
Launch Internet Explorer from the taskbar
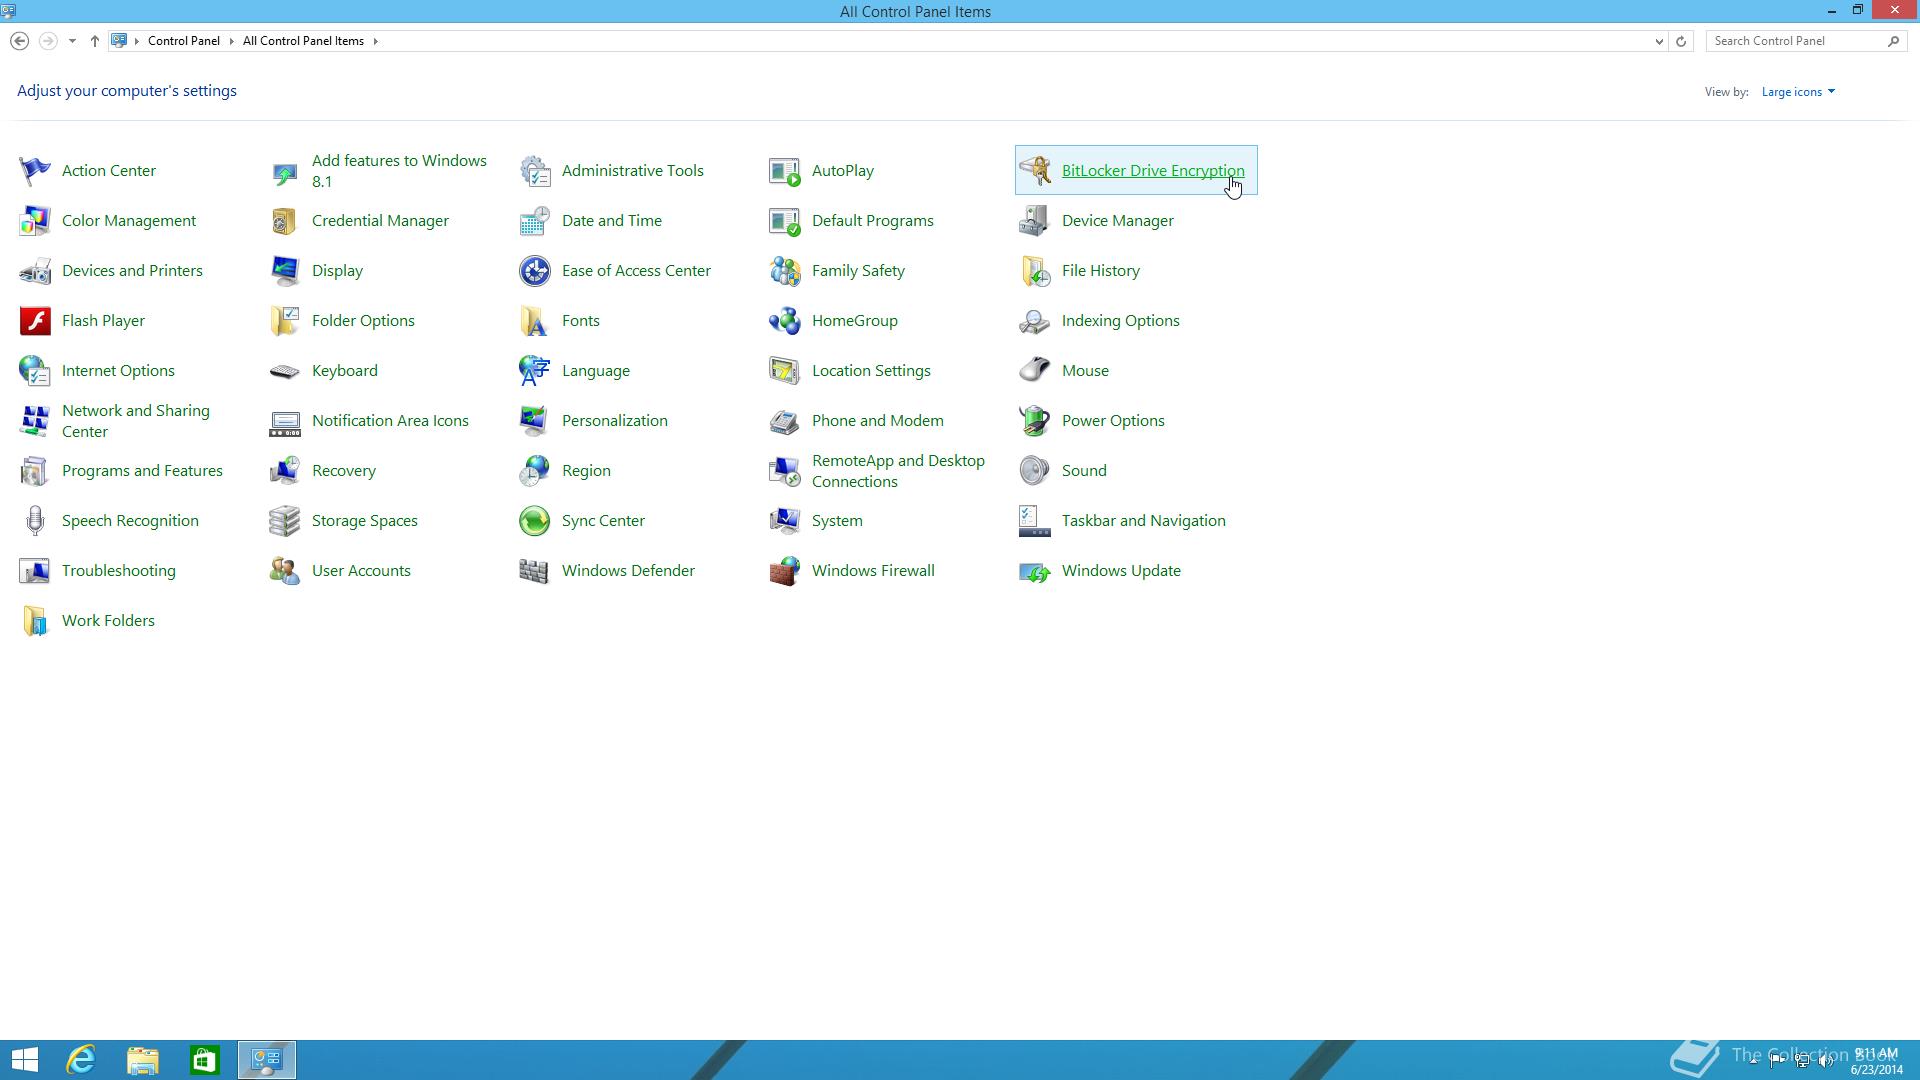pos(81,1060)
